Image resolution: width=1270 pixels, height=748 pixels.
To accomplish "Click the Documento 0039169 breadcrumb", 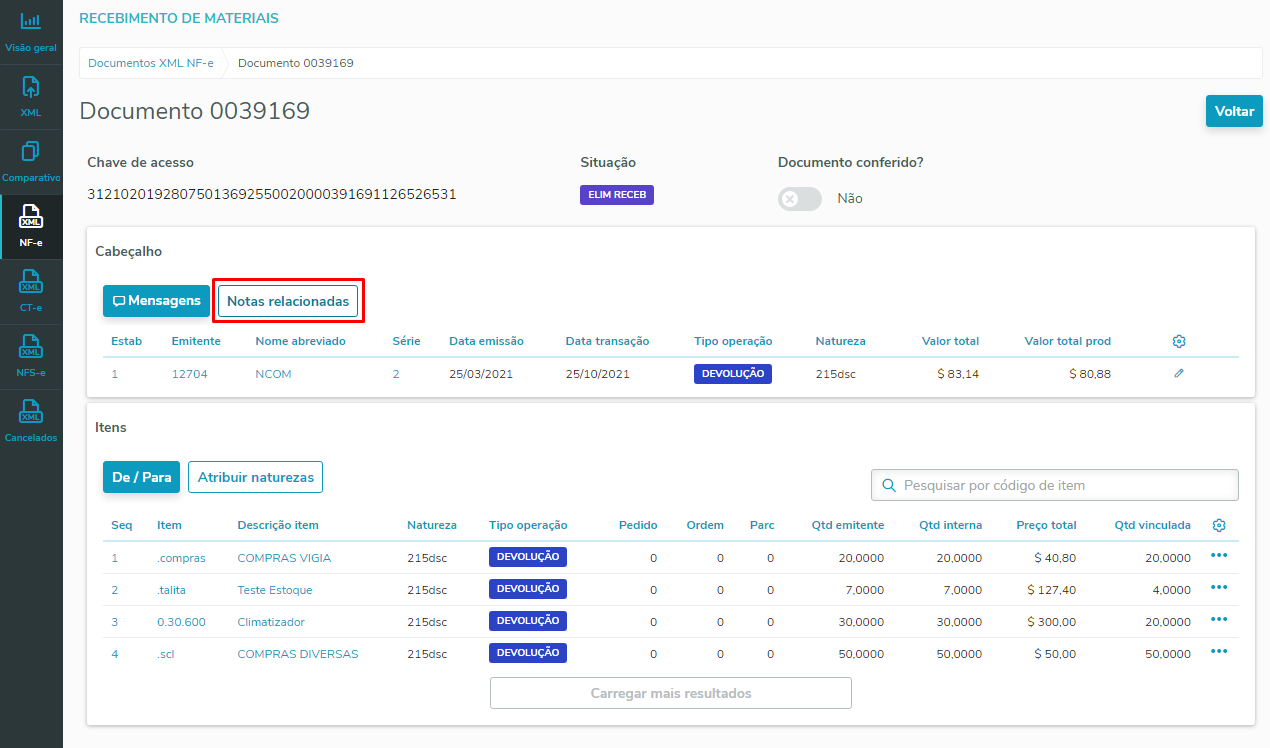I will point(296,63).
